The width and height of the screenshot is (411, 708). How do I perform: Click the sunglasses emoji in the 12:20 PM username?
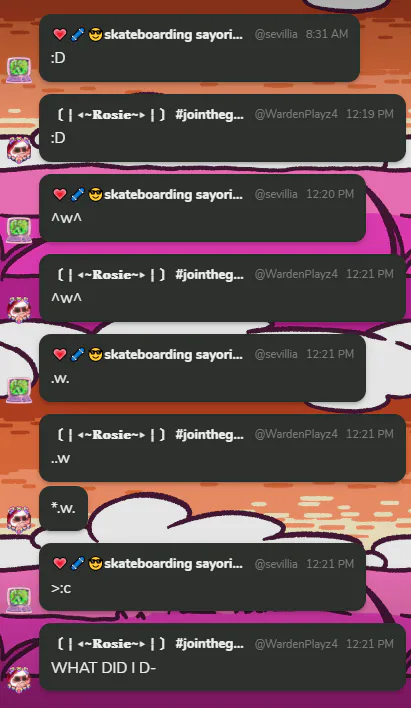click(x=95, y=195)
